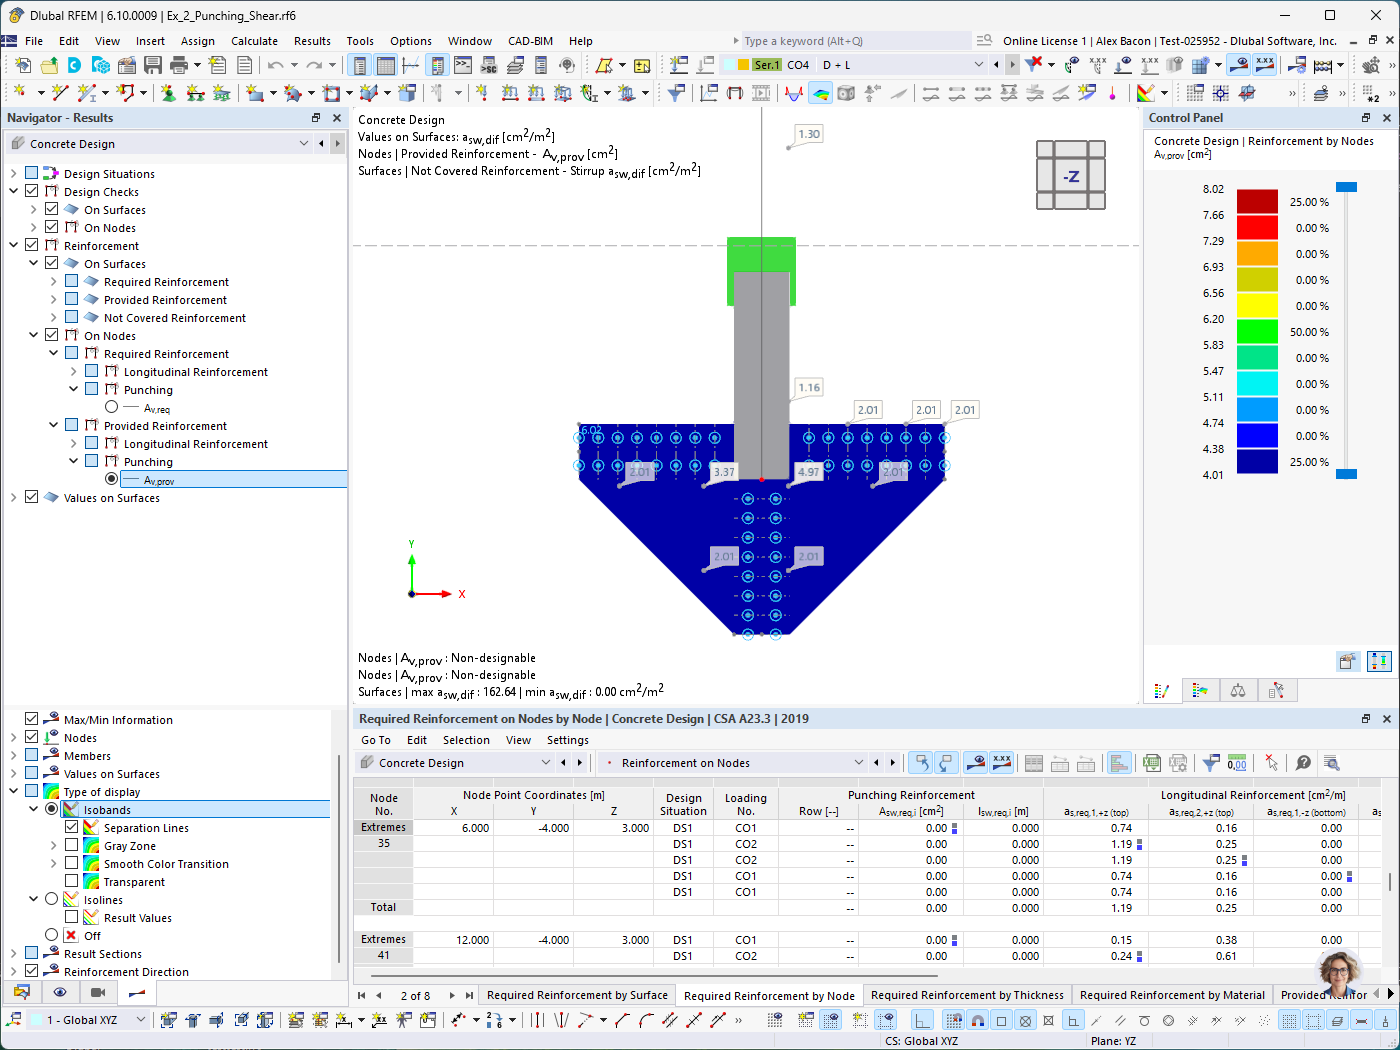The height and width of the screenshot is (1050, 1400).
Task: Click the balance scale icon in Control Panel
Action: click(x=1238, y=690)
